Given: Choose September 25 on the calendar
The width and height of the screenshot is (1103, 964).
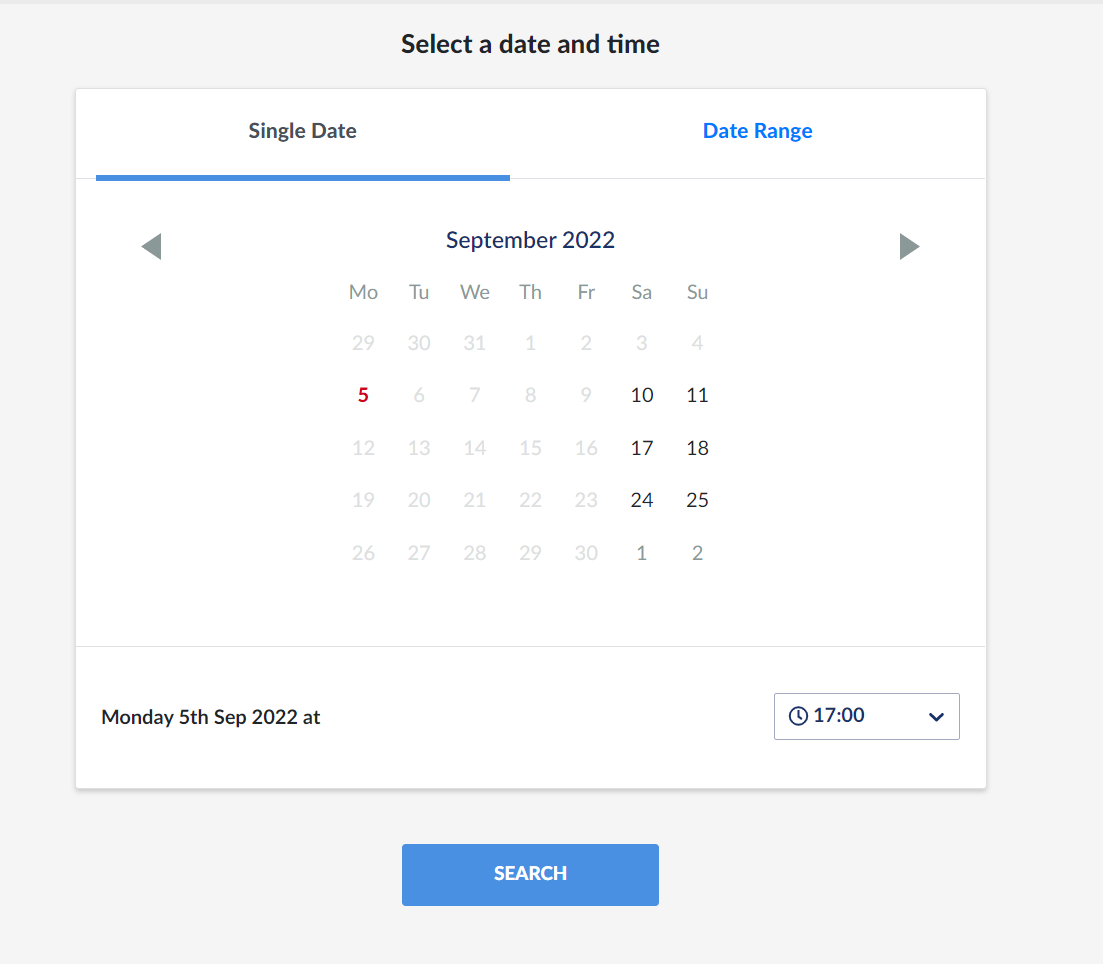Looking at the screenshot, I should pyautogui.click(x=697, y=500).
